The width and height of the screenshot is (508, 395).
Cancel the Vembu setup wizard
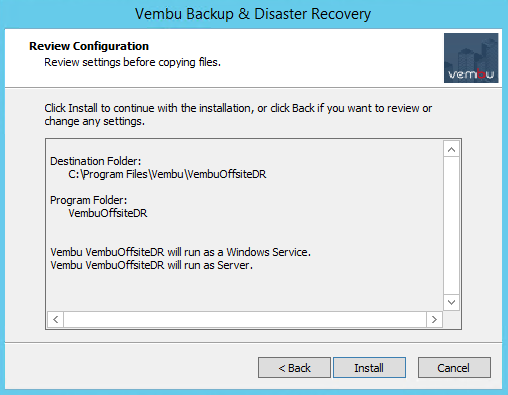454,368
